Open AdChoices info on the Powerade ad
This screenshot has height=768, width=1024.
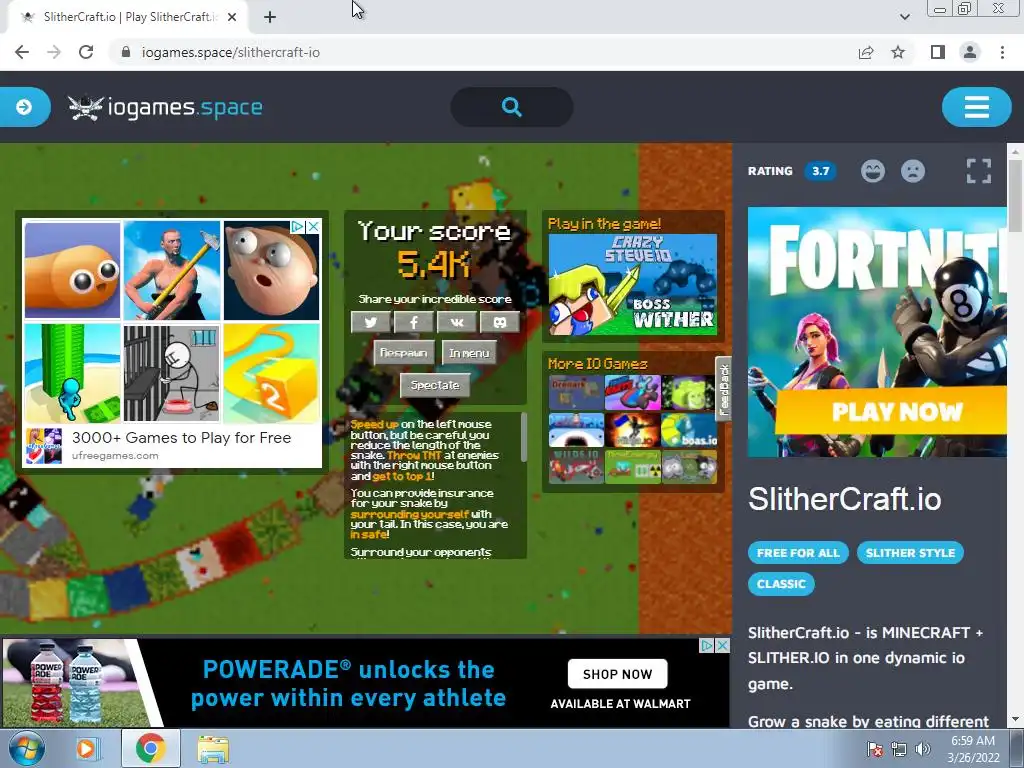pyautogui.click(x=707, y=645)
